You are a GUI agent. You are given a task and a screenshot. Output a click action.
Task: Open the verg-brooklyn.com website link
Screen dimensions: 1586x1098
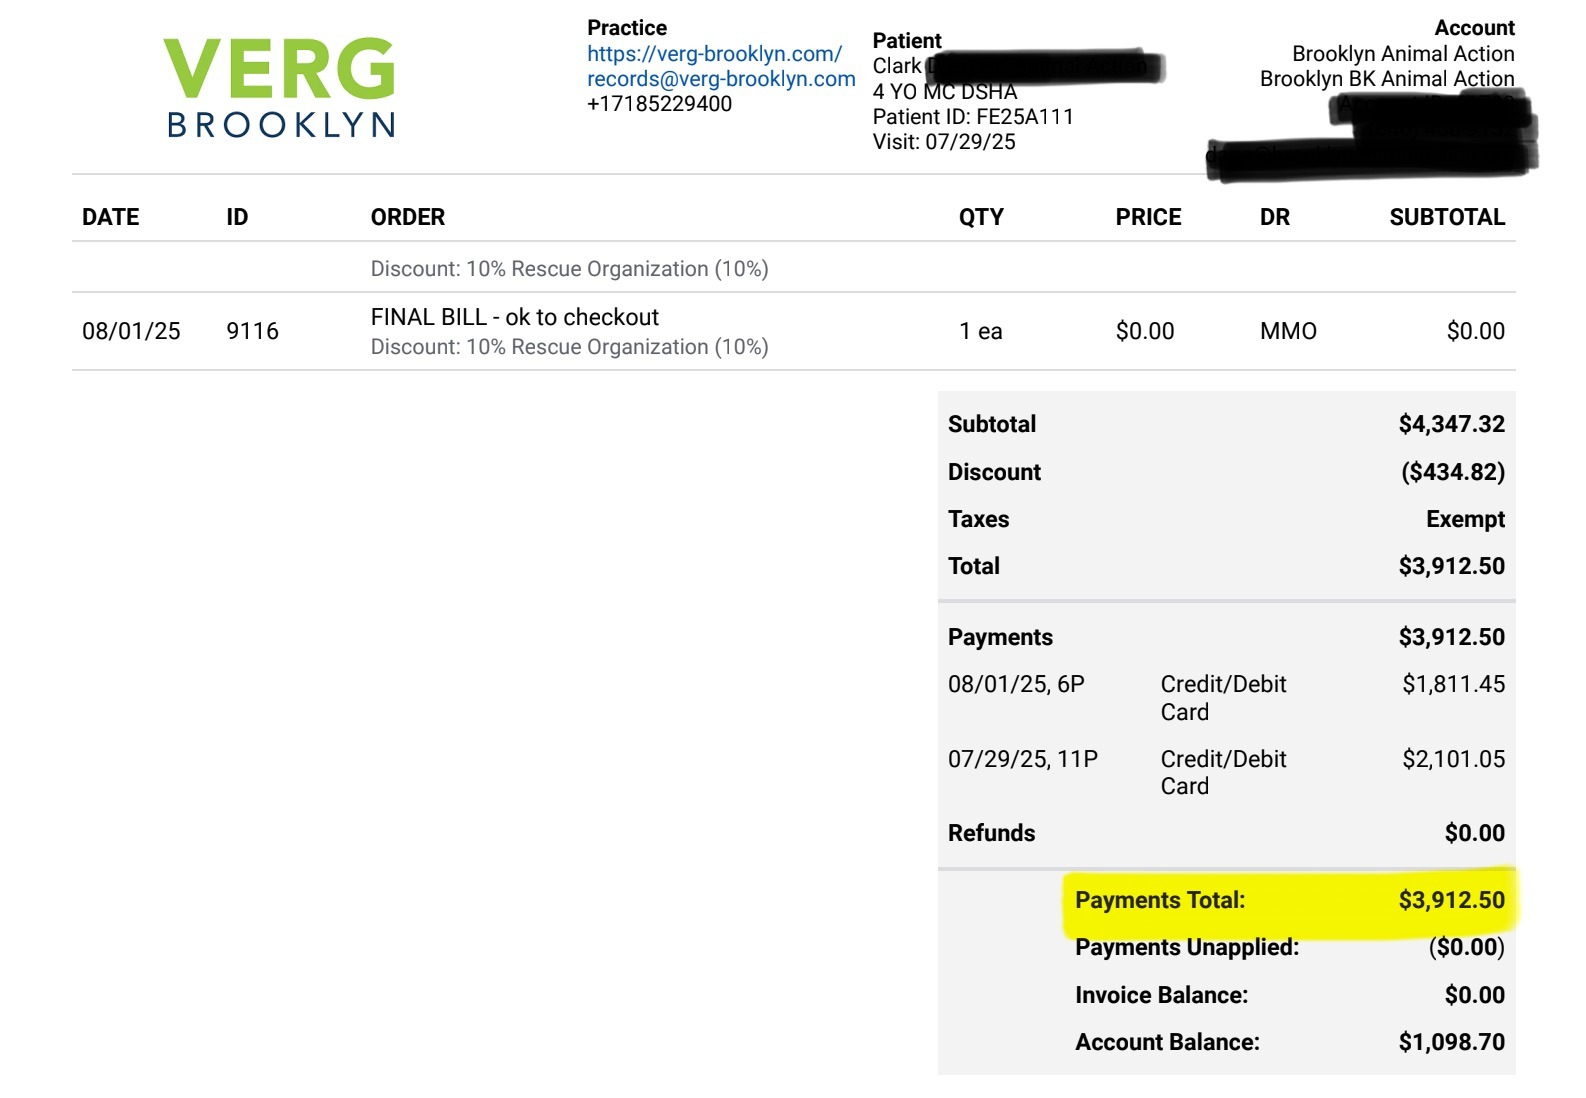click(x=714, y=54)
